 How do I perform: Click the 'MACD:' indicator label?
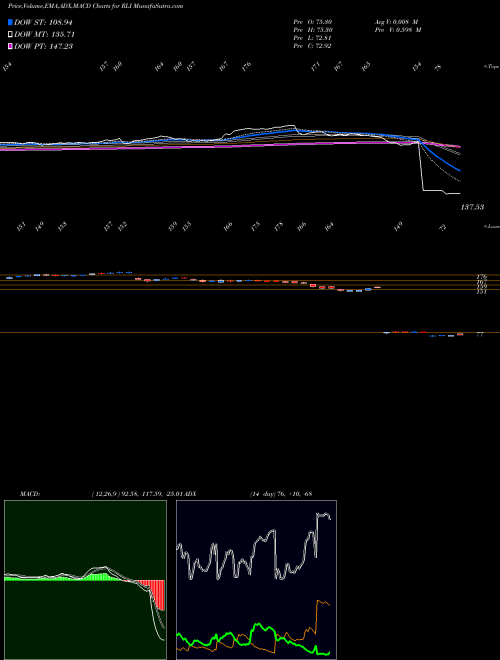point(30,494)
